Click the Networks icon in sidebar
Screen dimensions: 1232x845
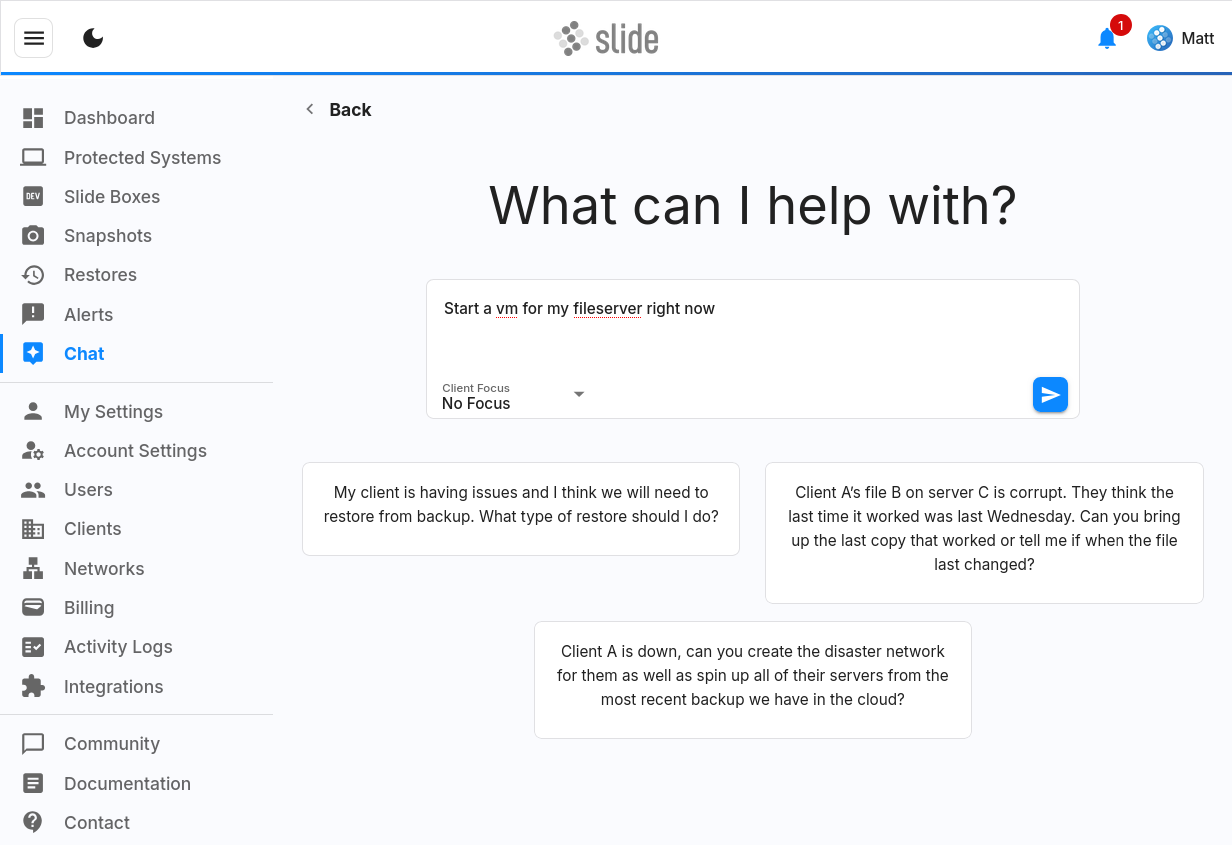point(33,569)
